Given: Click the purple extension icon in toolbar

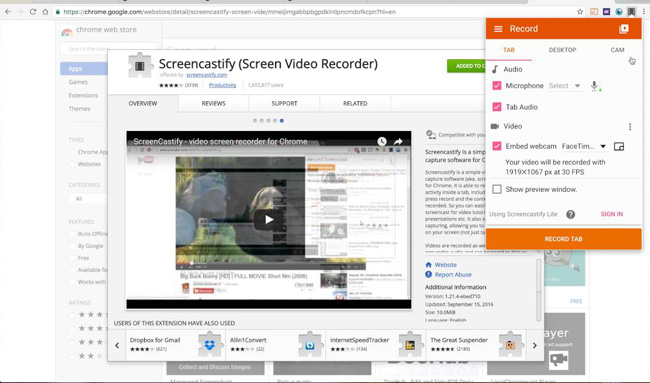Looking at the screenshot, I should pos(606,12).
